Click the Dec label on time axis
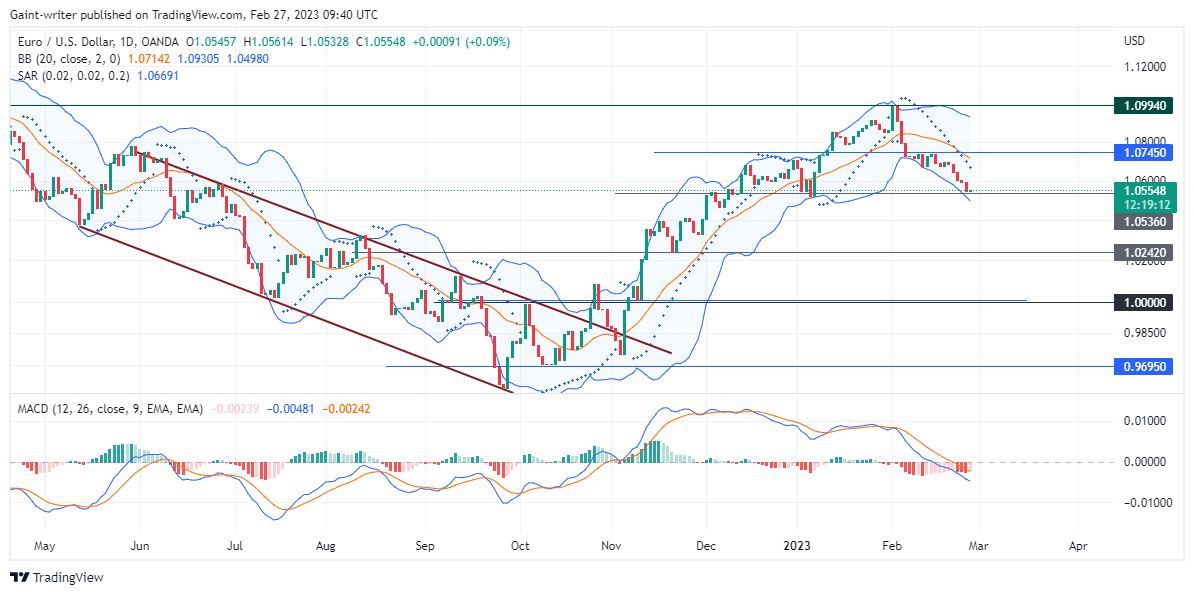Viewport: 1194px width, 595px height. point(705,546)
